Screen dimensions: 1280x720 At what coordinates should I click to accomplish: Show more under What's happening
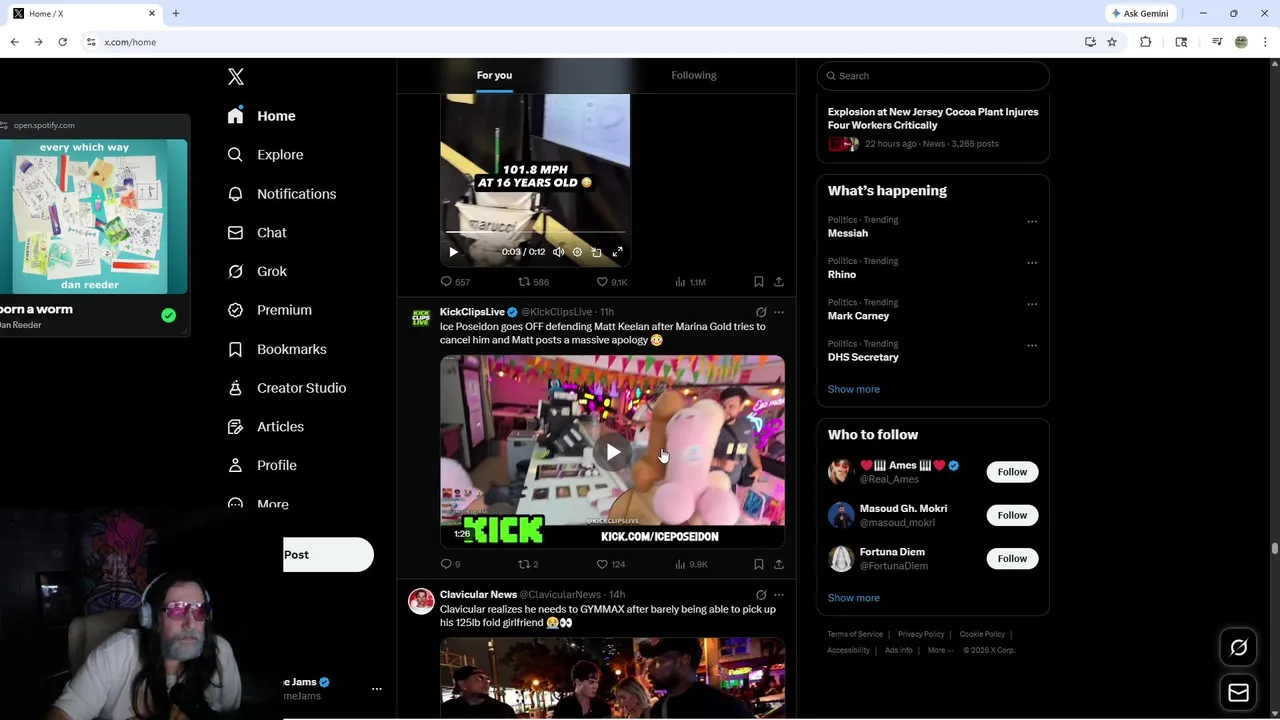point(854,389)
